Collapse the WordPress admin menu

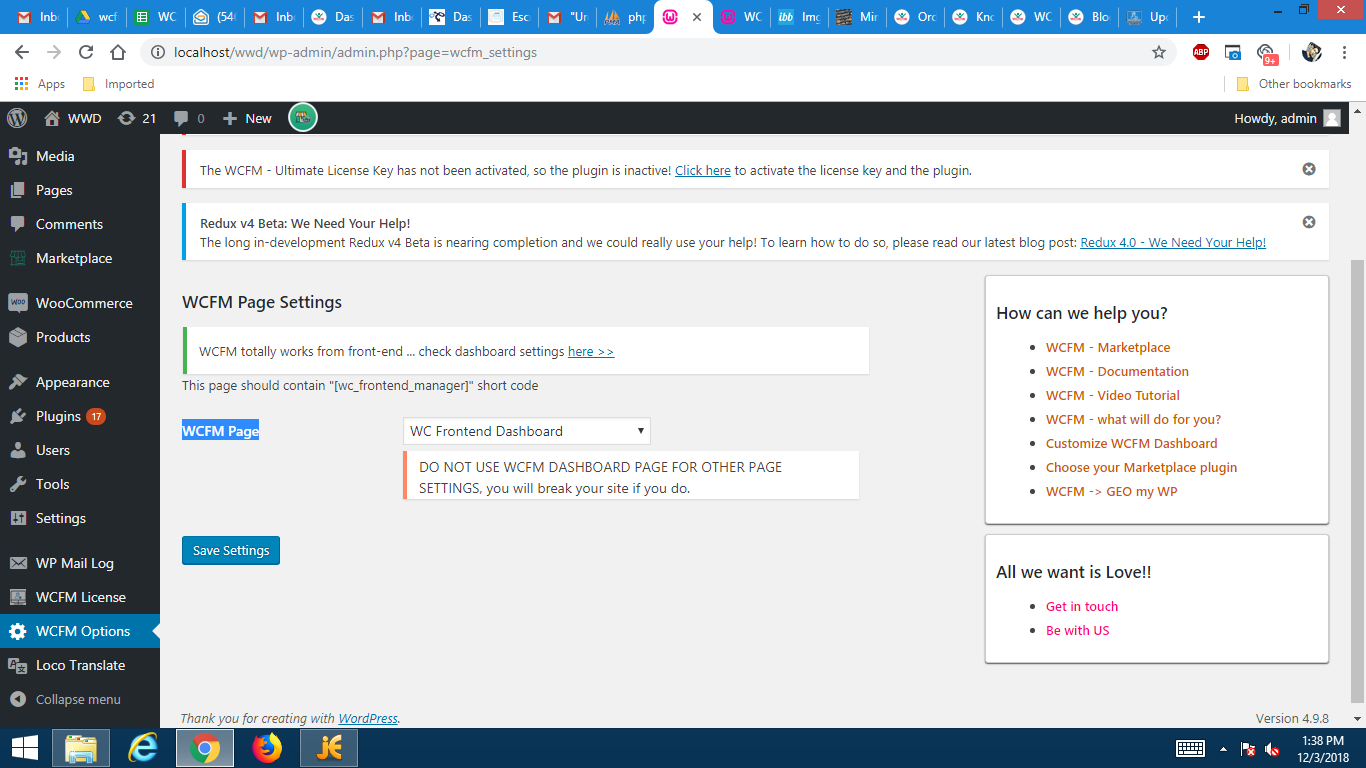pos(80,699)
